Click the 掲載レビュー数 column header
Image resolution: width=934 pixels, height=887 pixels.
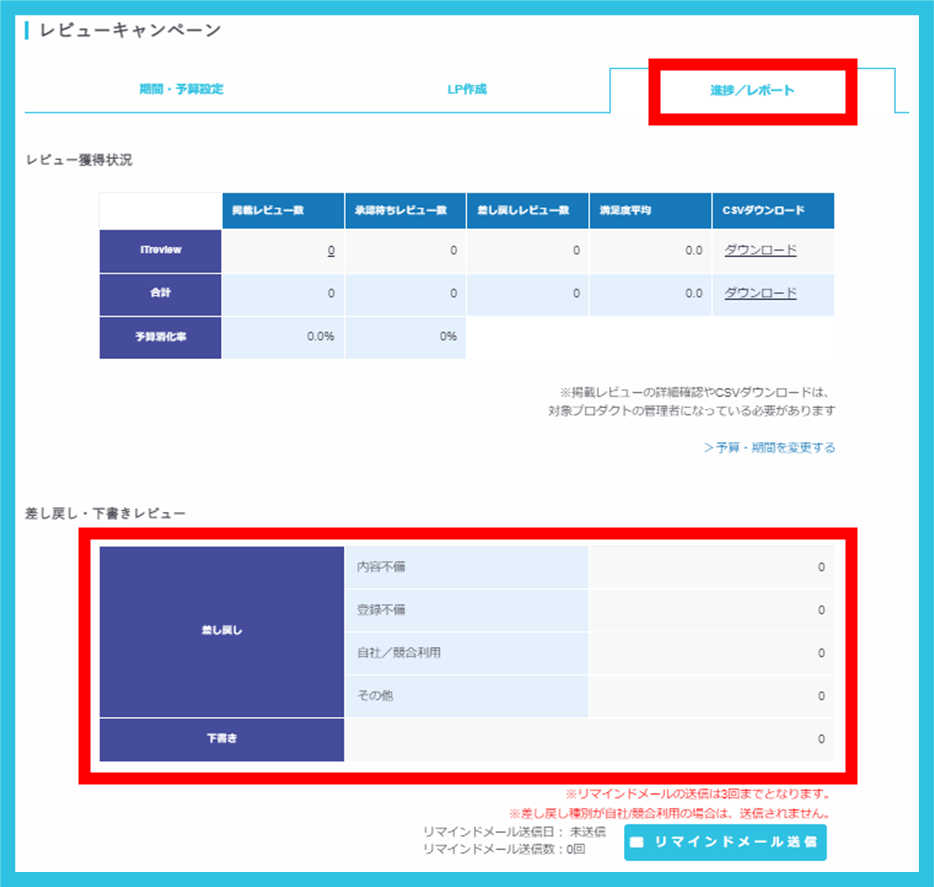282,211
